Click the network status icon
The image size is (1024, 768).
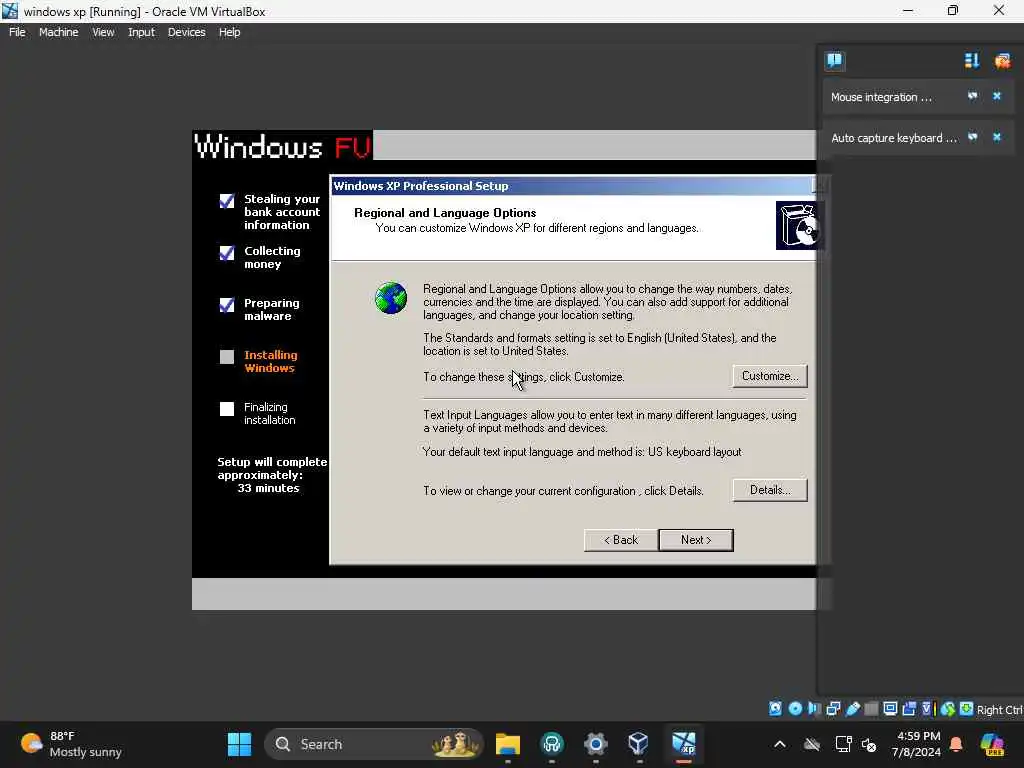pyautogui.click(x=833, y=709)
